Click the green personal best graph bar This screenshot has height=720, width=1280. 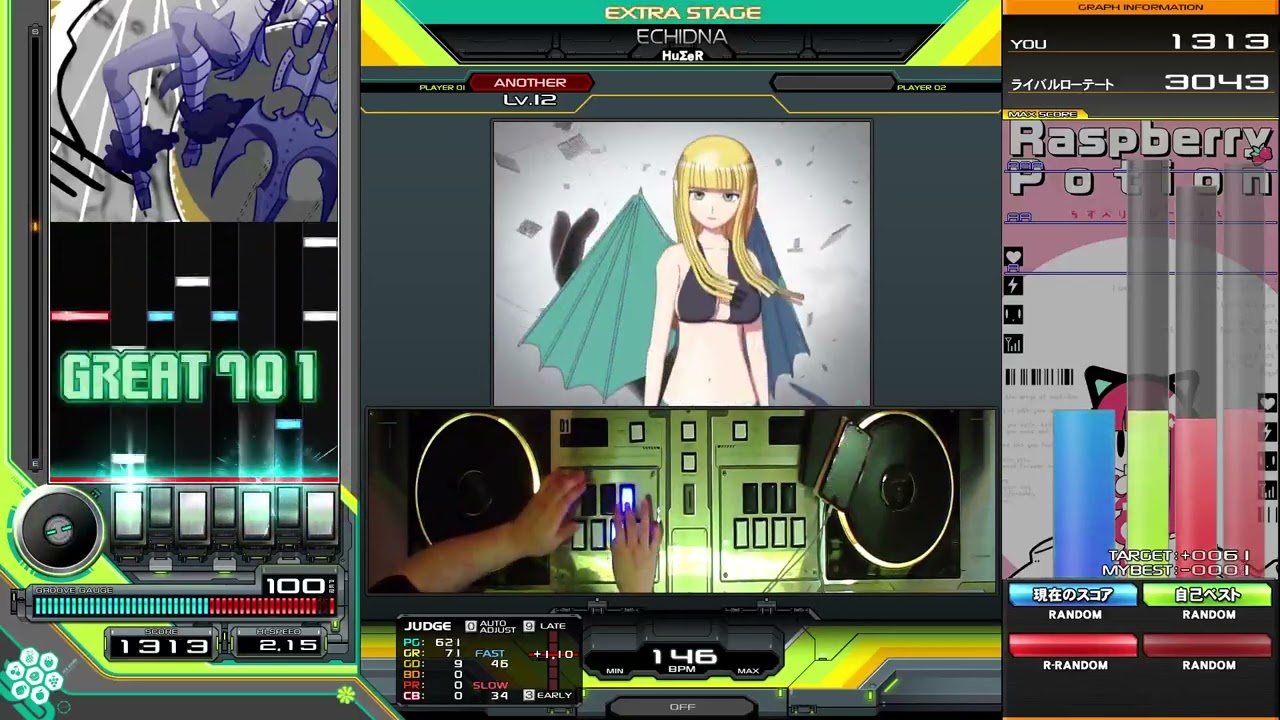[1148, 493]
